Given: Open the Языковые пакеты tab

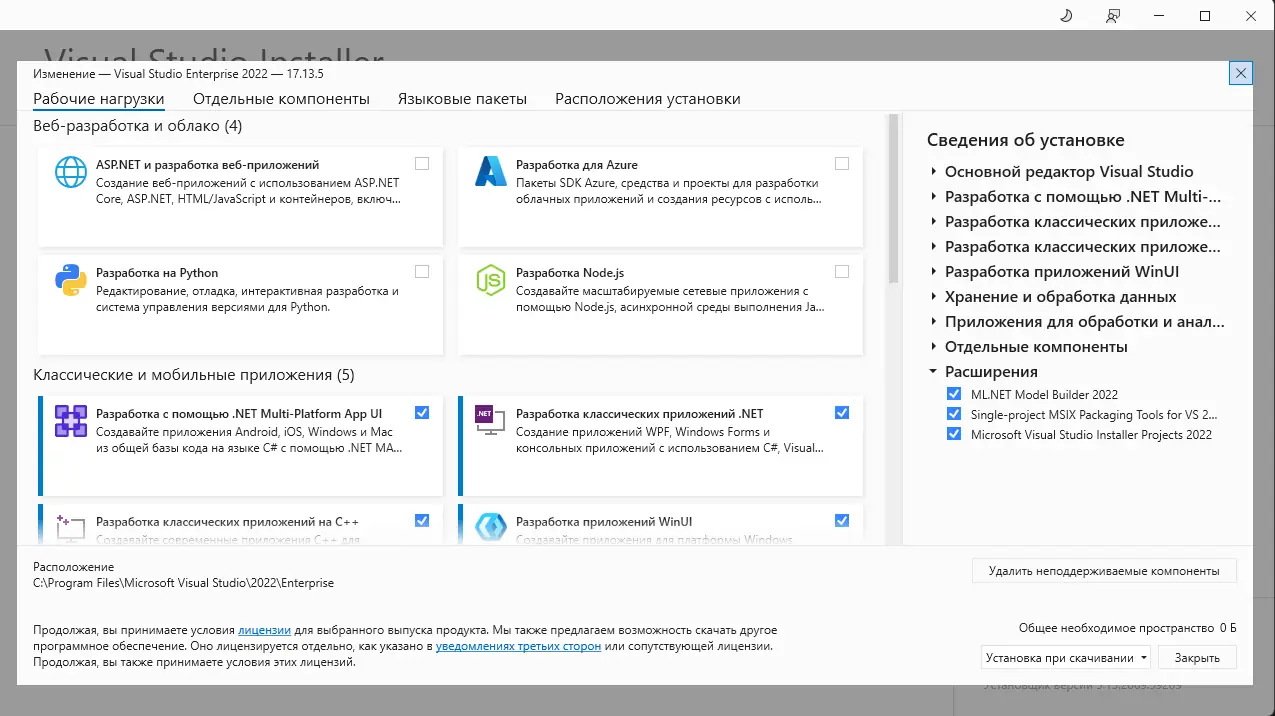Looking at the screenshot, I should tap(462, 99).
